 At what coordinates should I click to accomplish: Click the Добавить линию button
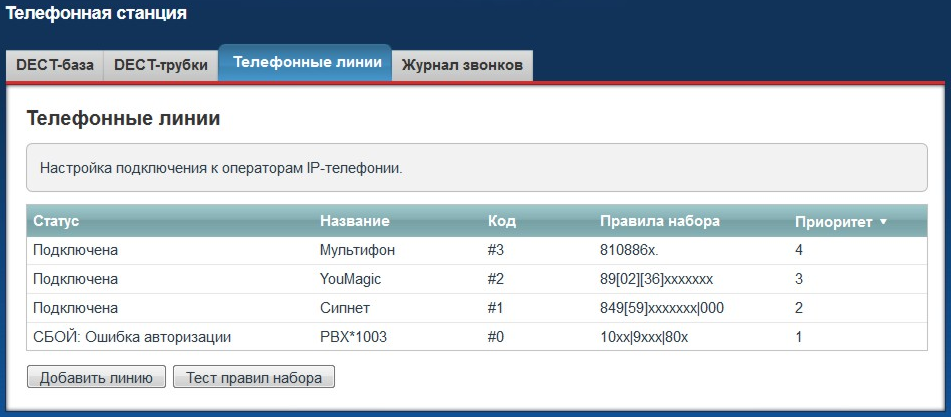(96, 377)
